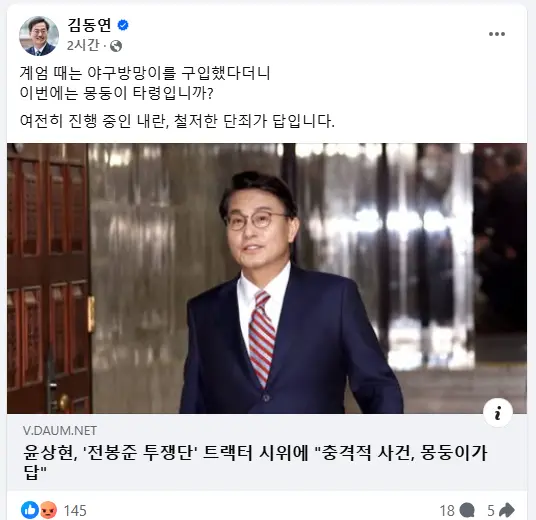
Task: Click the V.DAUM.NET source label
Action: [60, 431]
